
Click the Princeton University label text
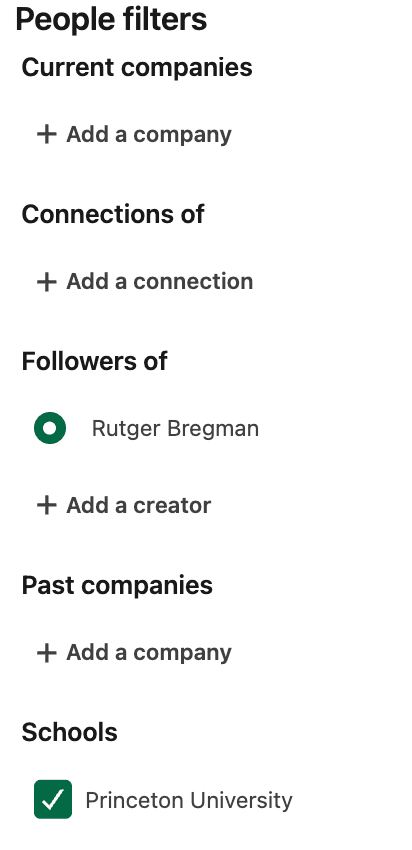tap(189, 800)
